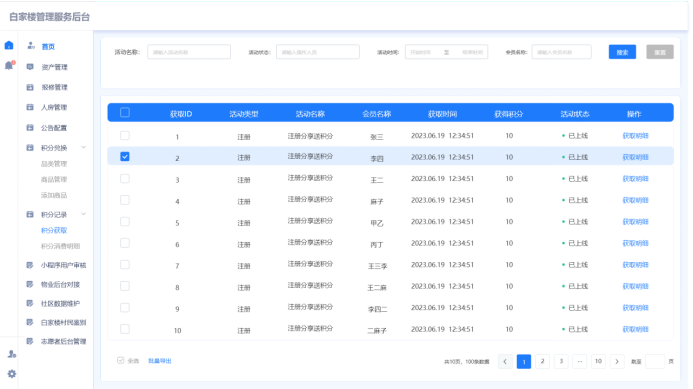This screenshot has height=389, width=693.
Task: Check the checkbox for row 7 王三李
Action: click(x=125, y=264)
